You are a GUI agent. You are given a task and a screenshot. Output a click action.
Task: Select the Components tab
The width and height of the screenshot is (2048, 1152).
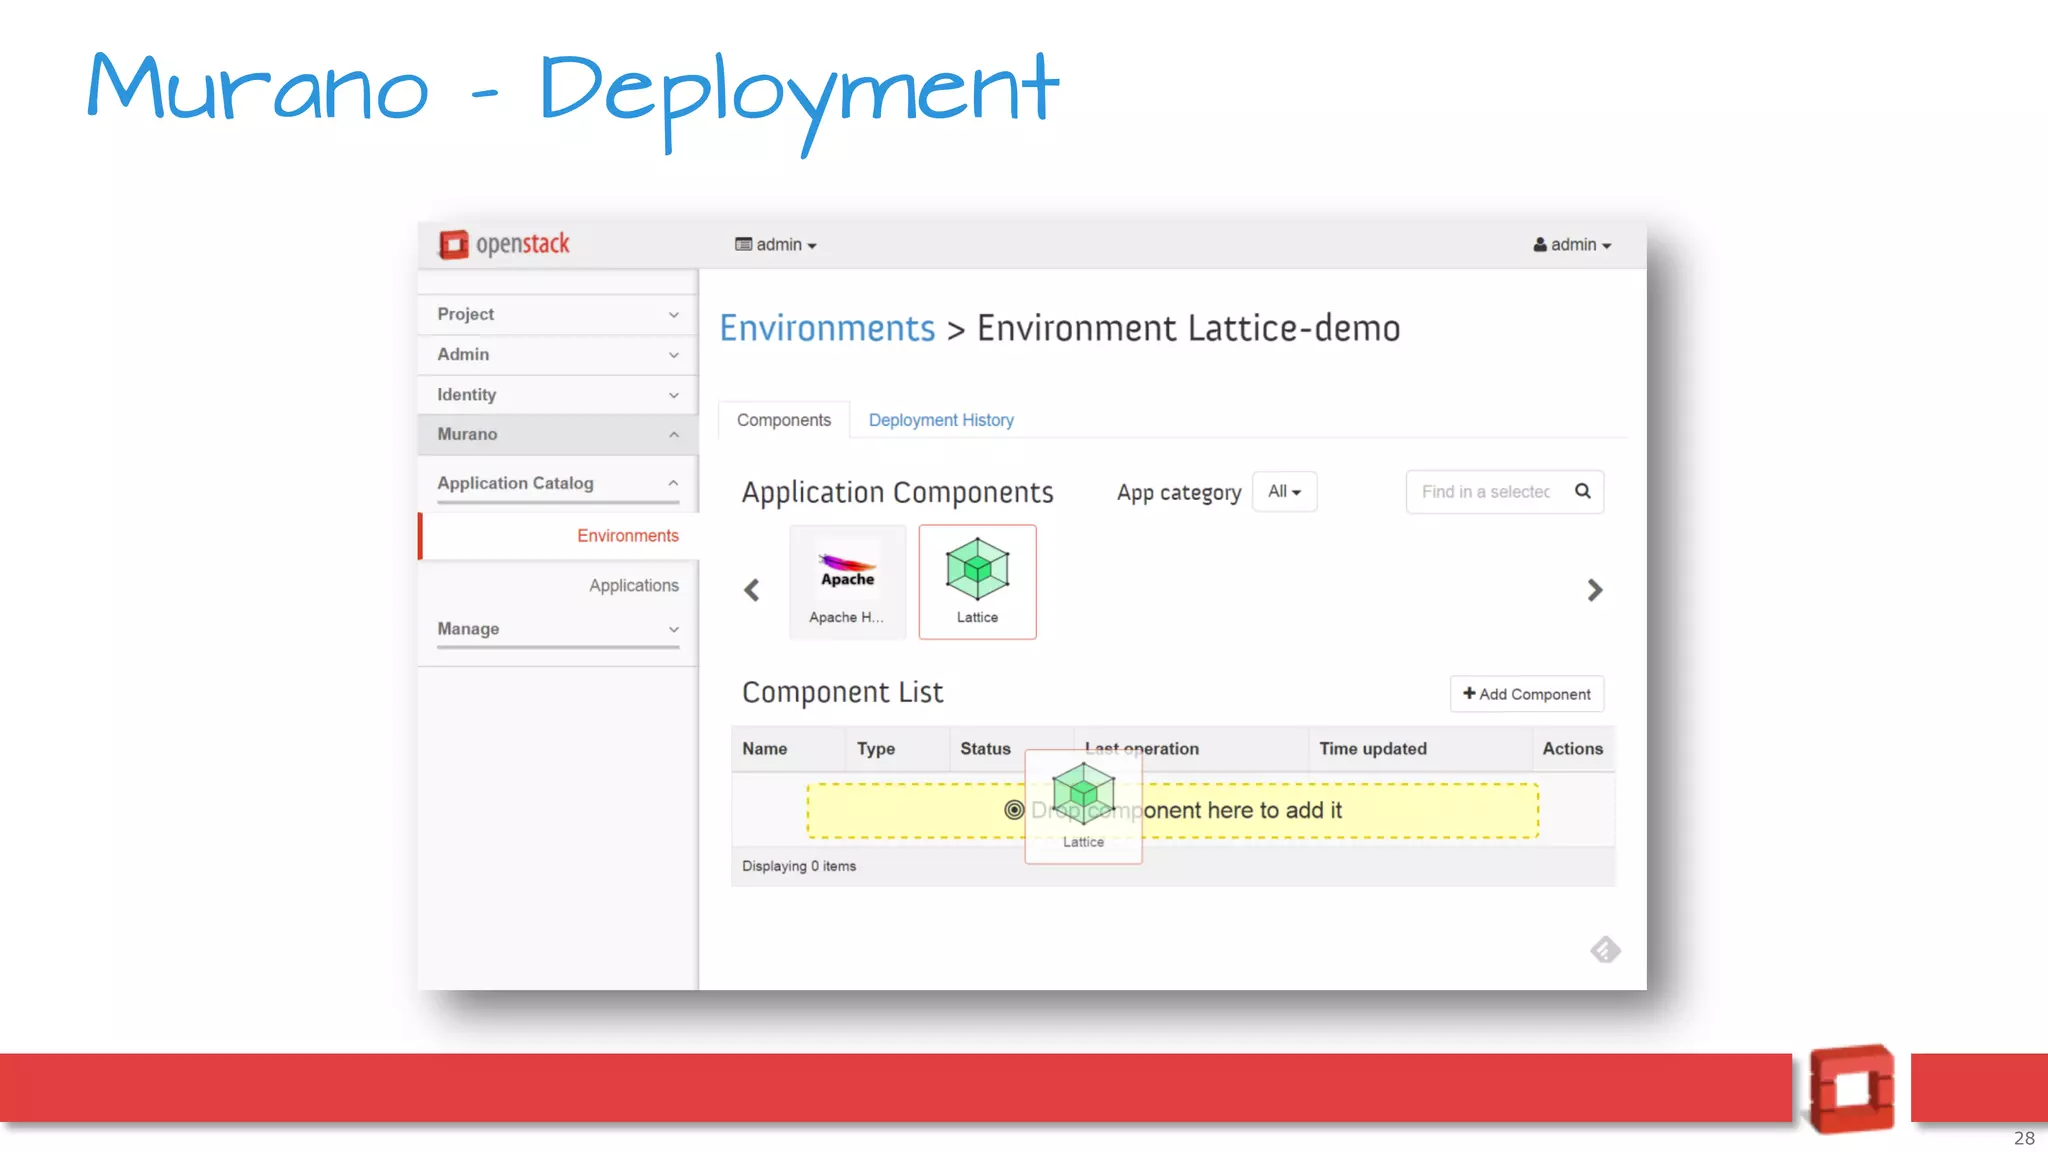click(783, 420)
